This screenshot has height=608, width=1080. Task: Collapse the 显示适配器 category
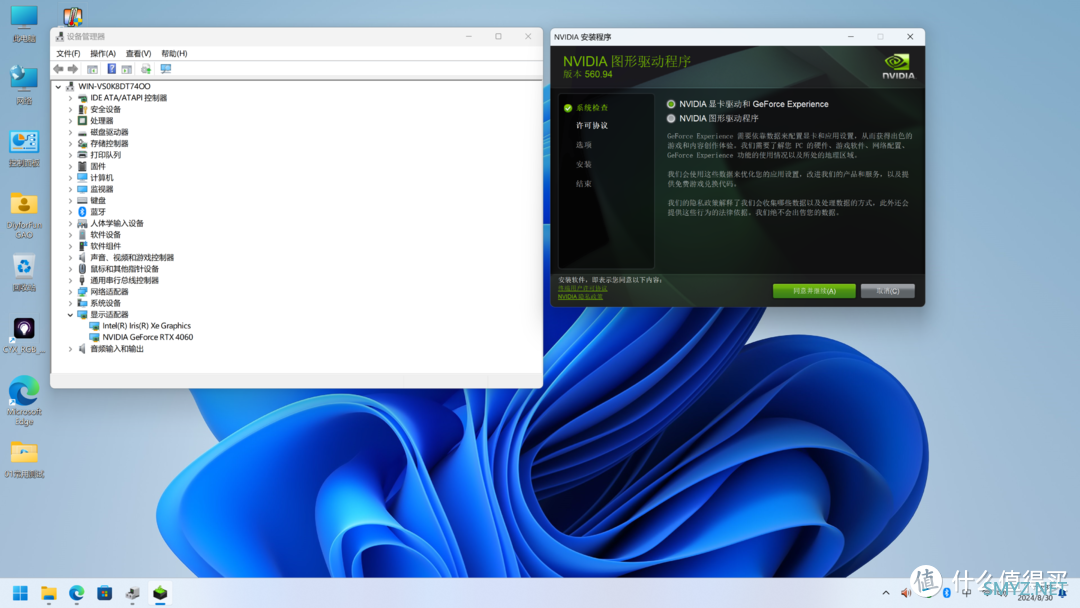(70, 315)
